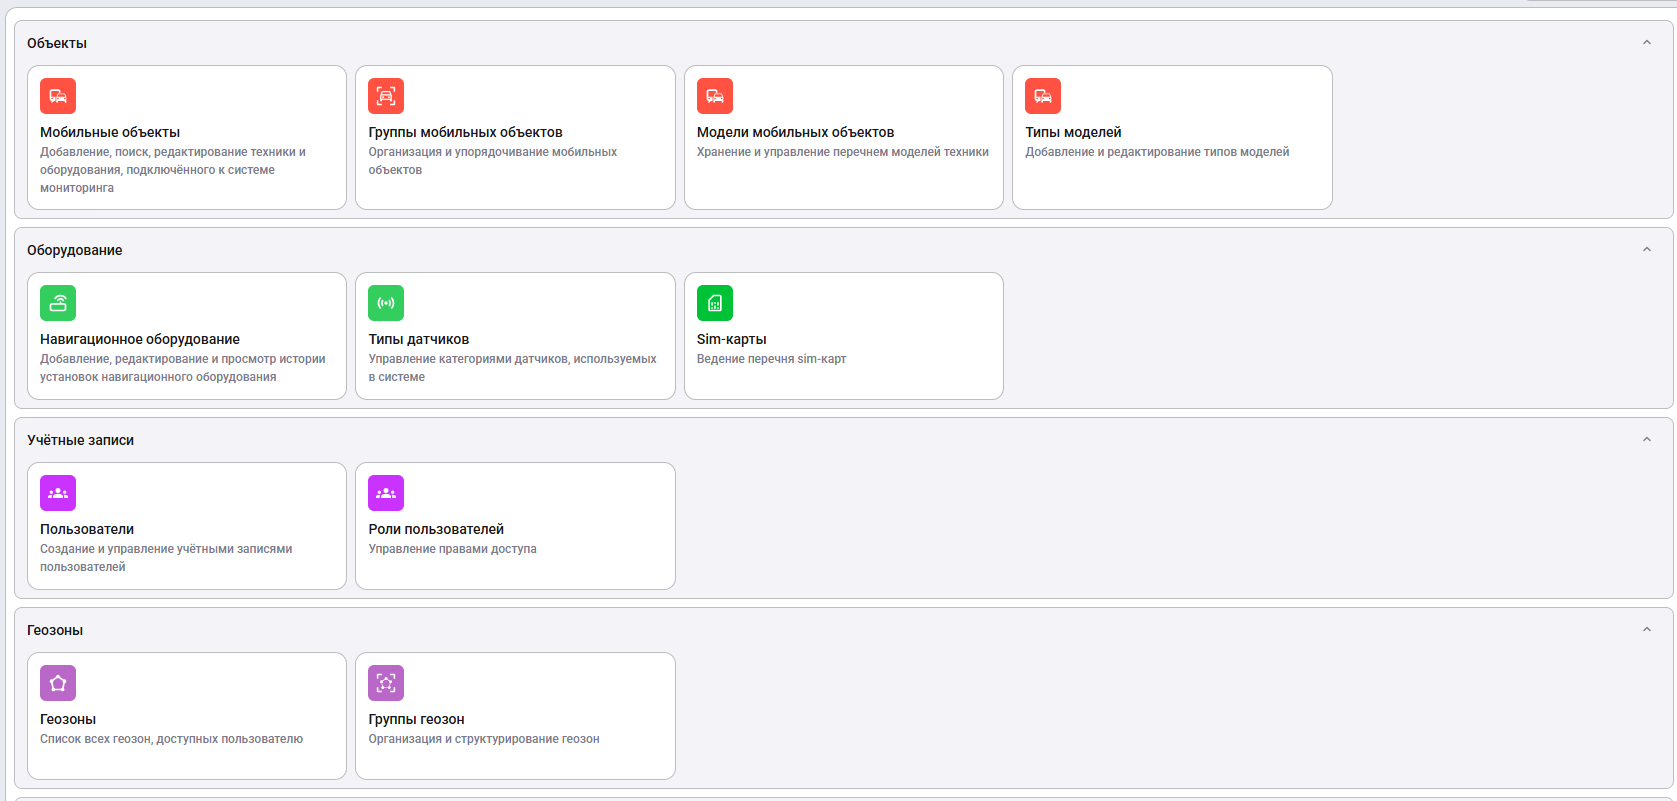Select the Типы моделей card description

click(1157, 152)
